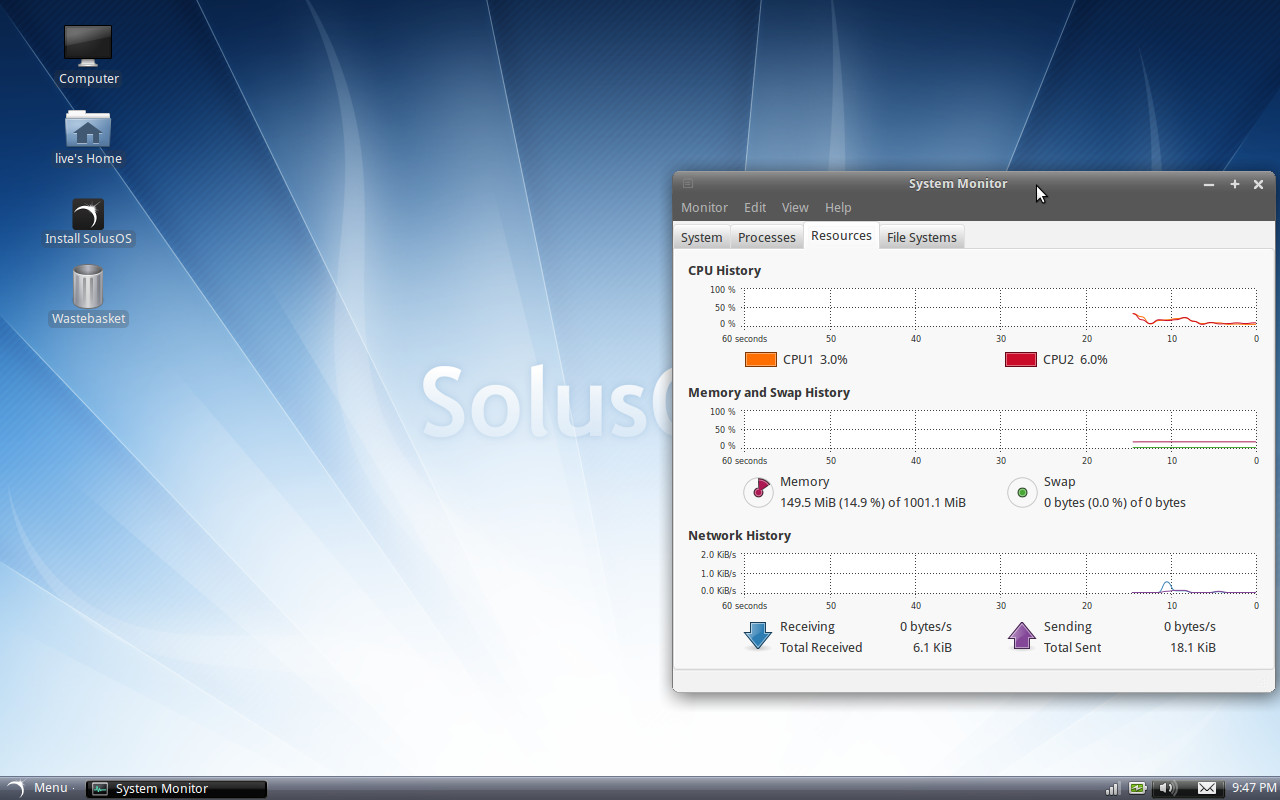Click the network signal strength tray icon

pos(1112,789)
